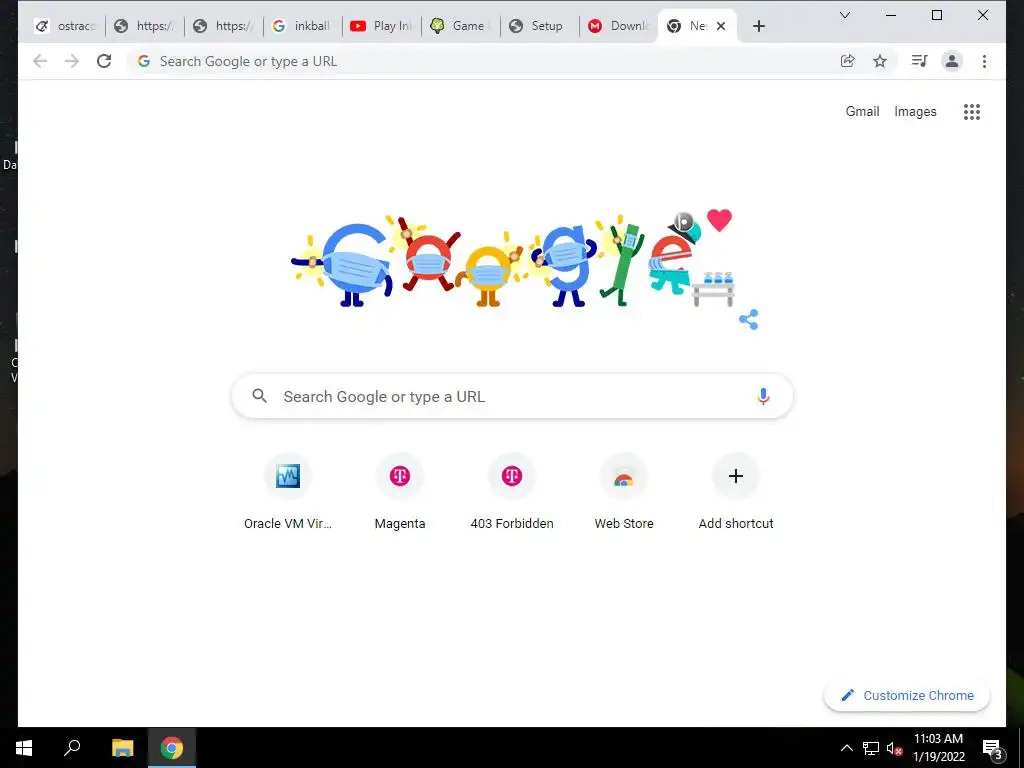Switch to the ostraco tab
This screenshot has width=1024, height=768.
click(x=66, y=26)
